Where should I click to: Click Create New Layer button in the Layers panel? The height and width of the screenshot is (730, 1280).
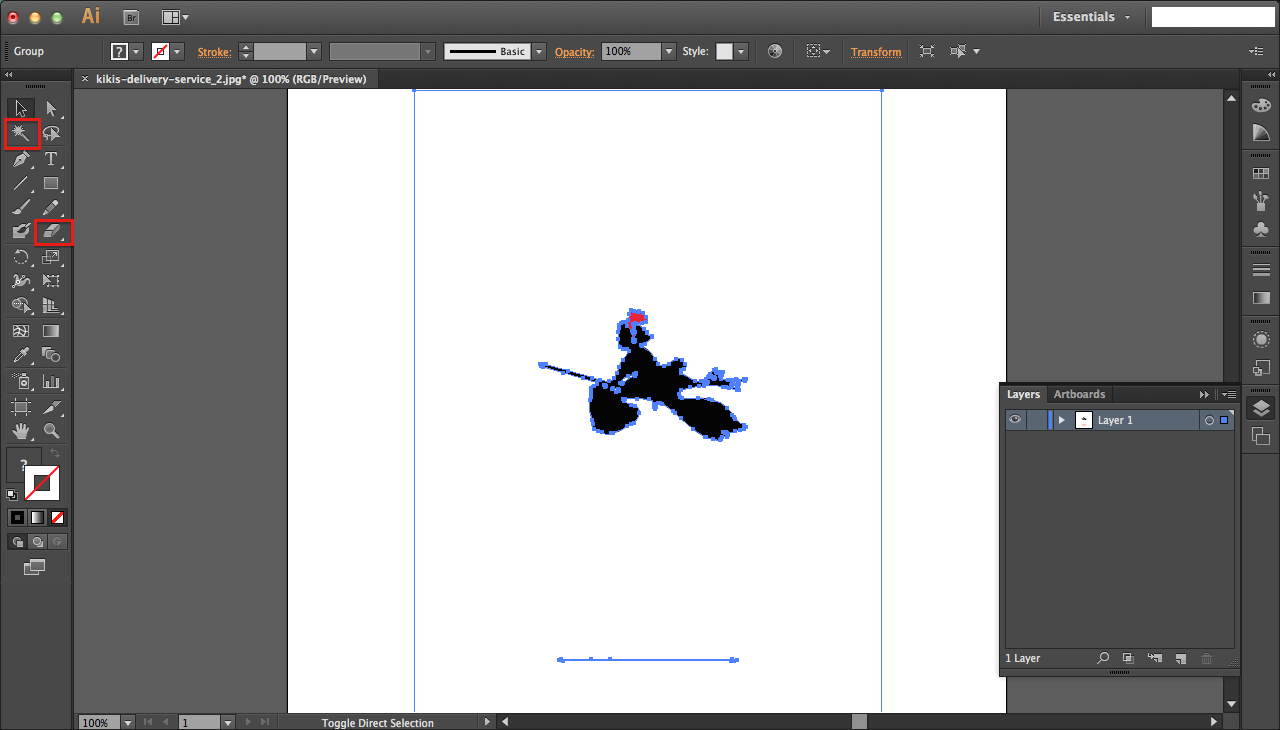1181,658
